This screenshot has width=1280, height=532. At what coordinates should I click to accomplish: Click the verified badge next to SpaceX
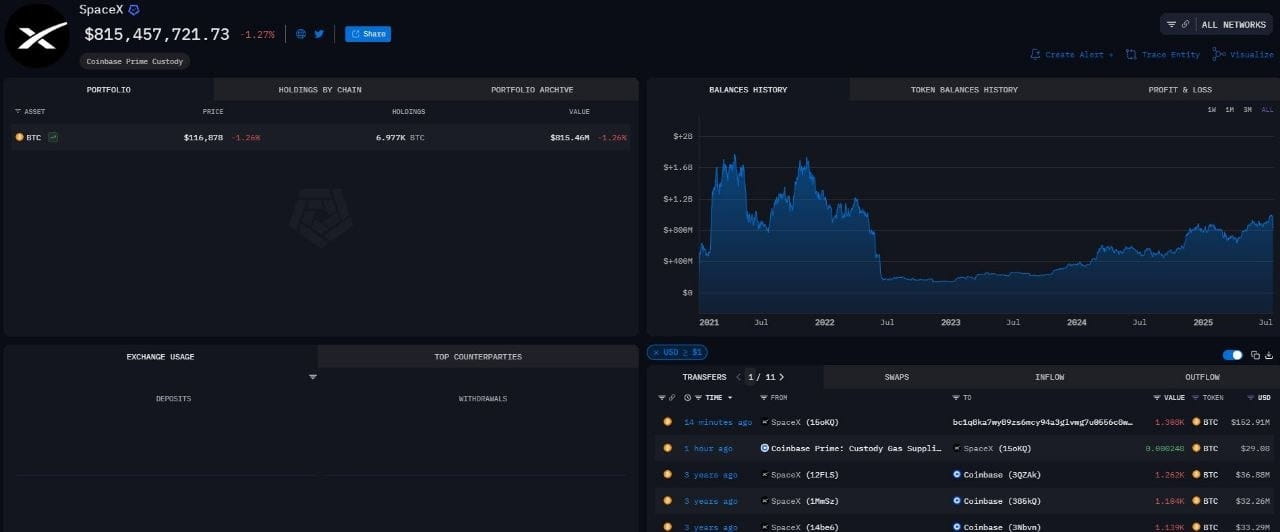[x=134, y=9]
